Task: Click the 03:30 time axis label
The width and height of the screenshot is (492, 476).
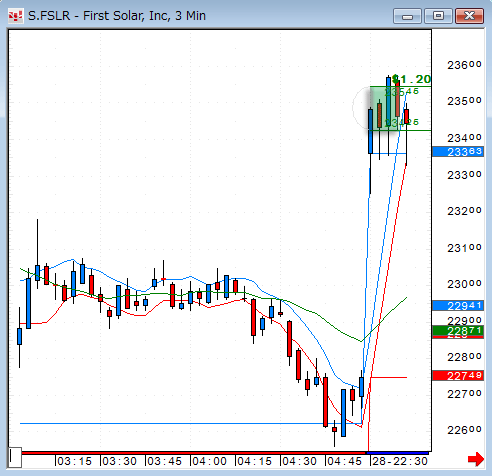Action: tap(119, 461)
